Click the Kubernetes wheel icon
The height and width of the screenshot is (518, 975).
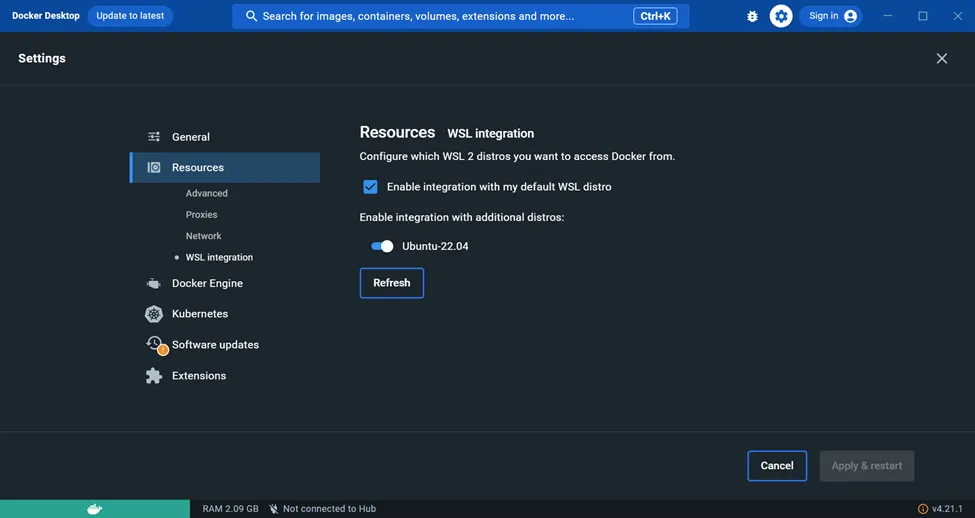pyautogui.click(x=154, y=314)
